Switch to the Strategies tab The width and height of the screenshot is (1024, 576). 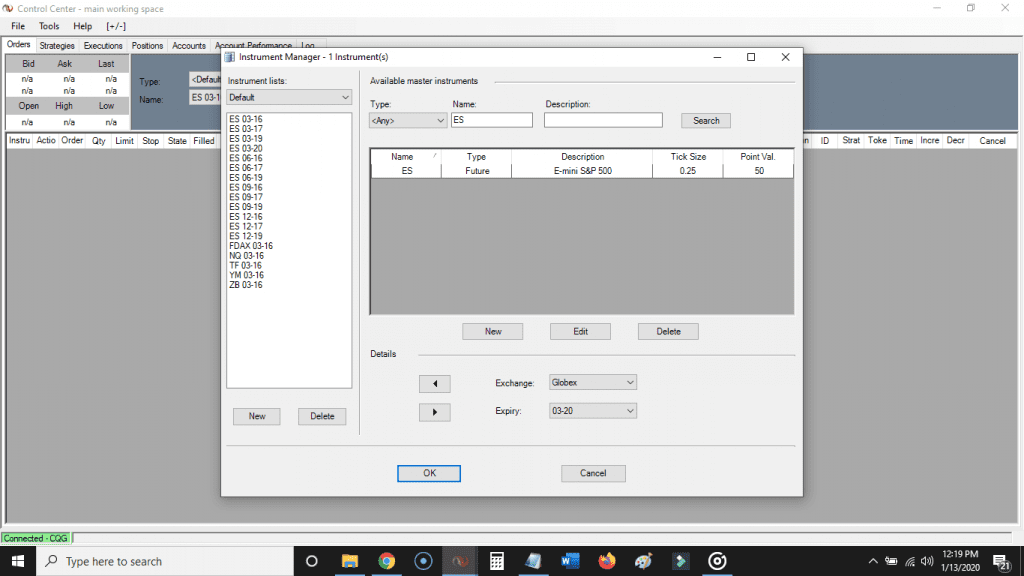pyautogui.click(x=57, y=46)
